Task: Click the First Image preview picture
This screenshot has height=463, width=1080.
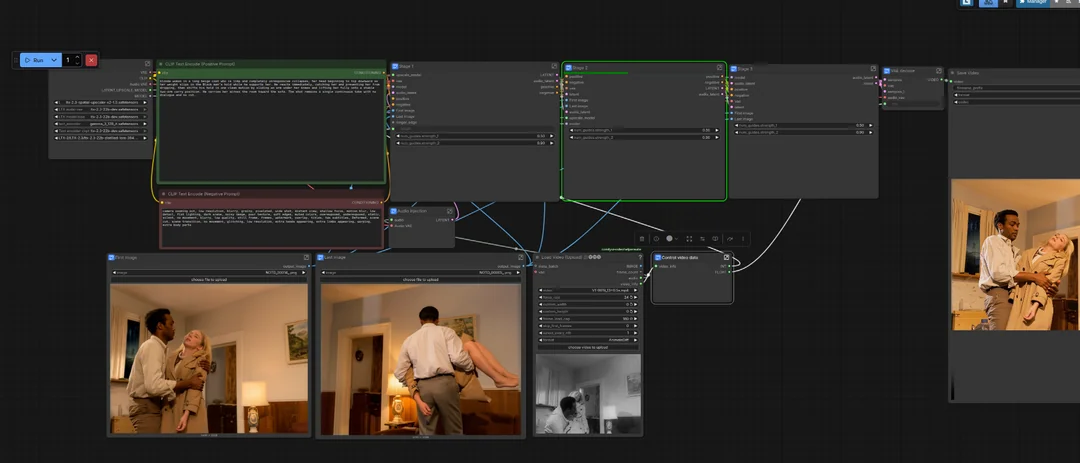Action: tap(209, 358)
